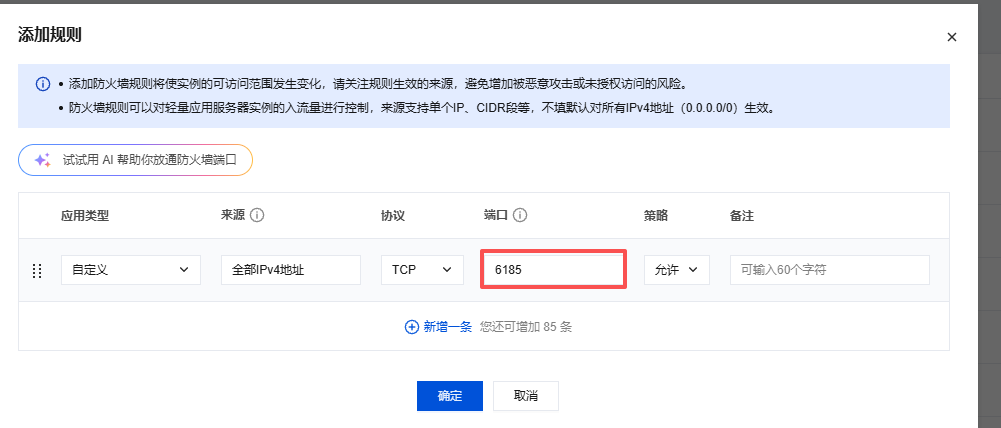Close the 添加规则 dialog with the X
The width and height of the screenshot is (1001, 428).
click(951, 37)
